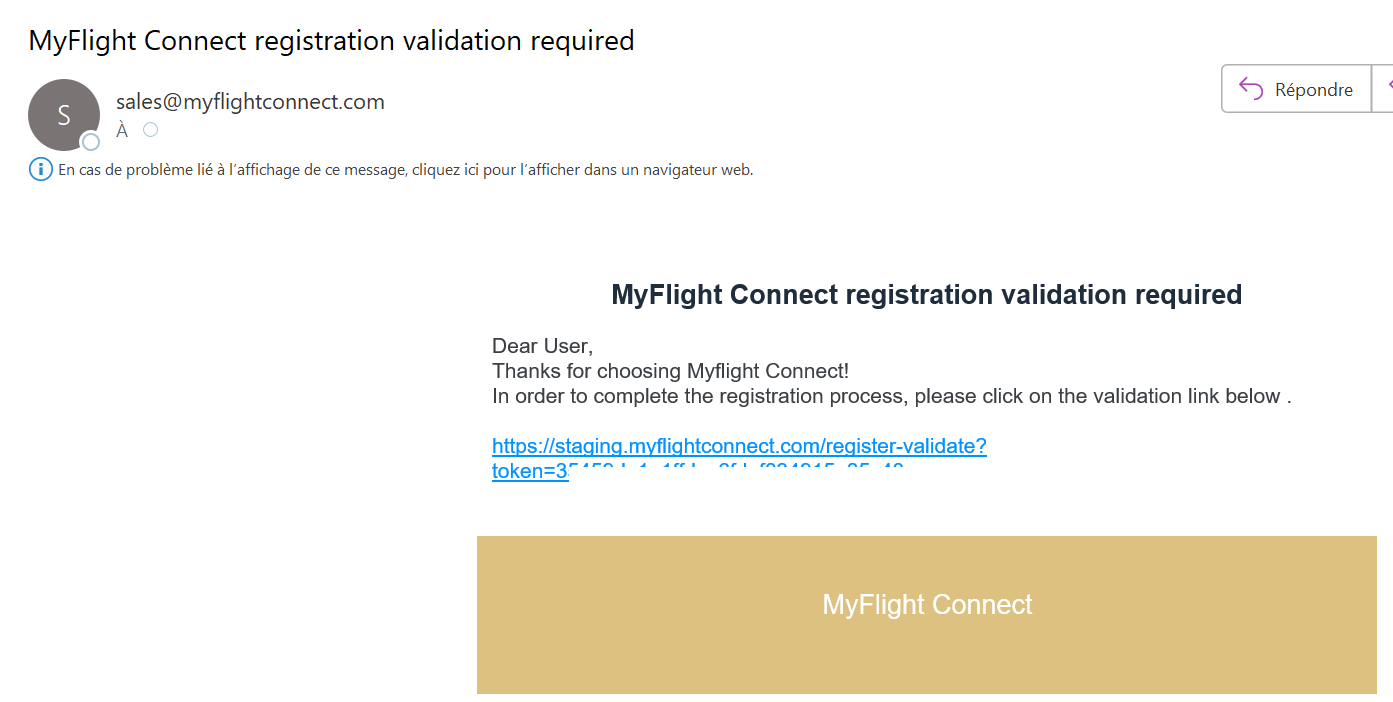Click the purple reply arrow icon
The image size is (1393, 702).
(1250, 89)
